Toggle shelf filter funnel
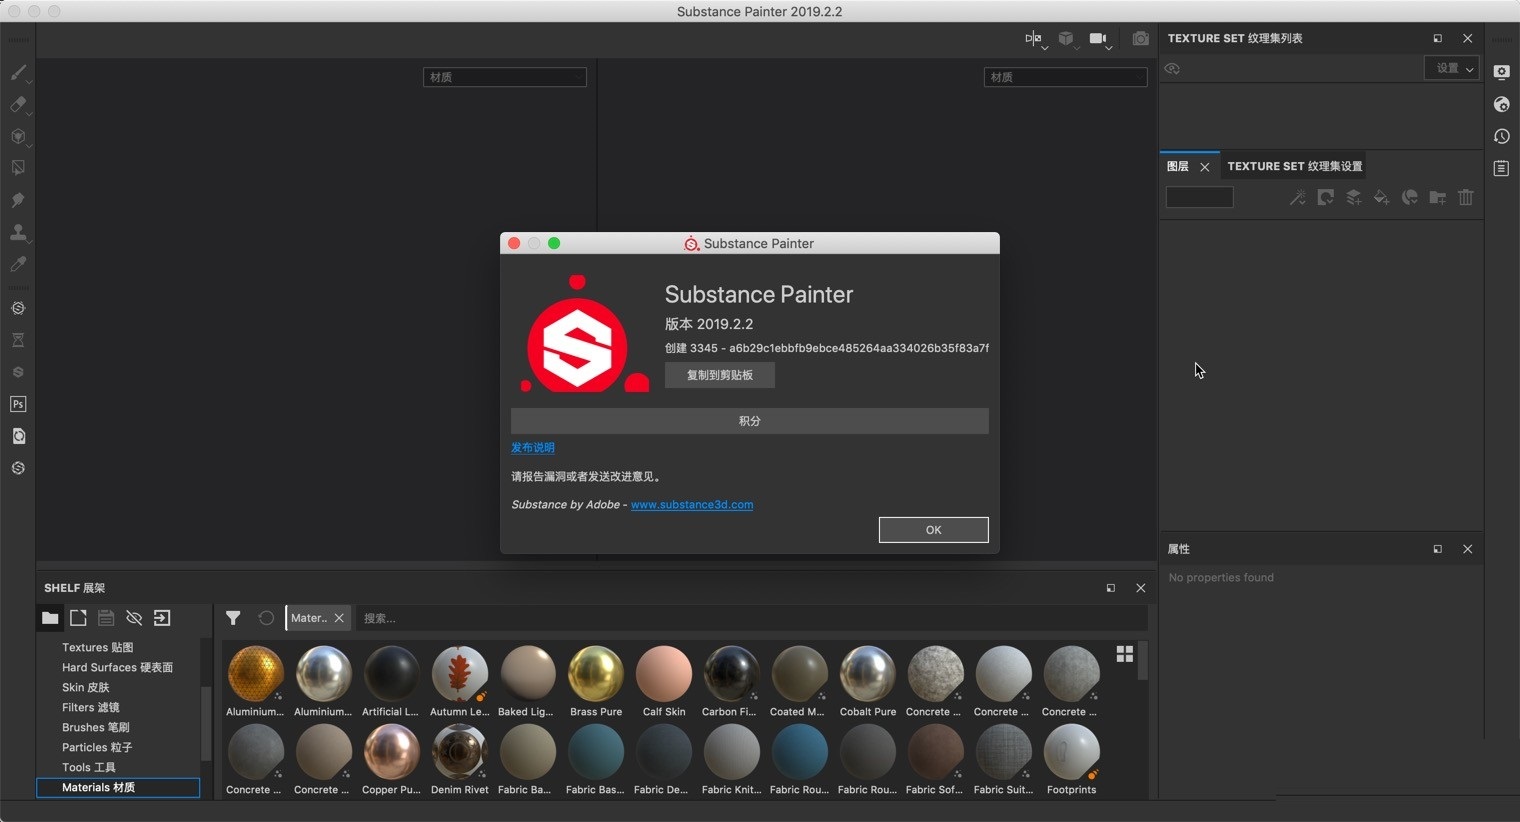This screenshot has width=1520, height=822. click(233, 618)
